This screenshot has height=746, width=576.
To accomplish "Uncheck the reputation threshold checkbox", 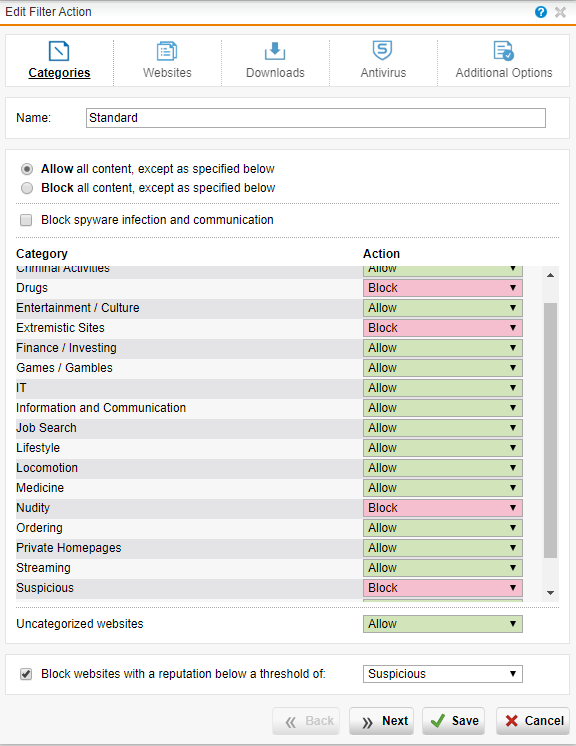I will (26, 674).
